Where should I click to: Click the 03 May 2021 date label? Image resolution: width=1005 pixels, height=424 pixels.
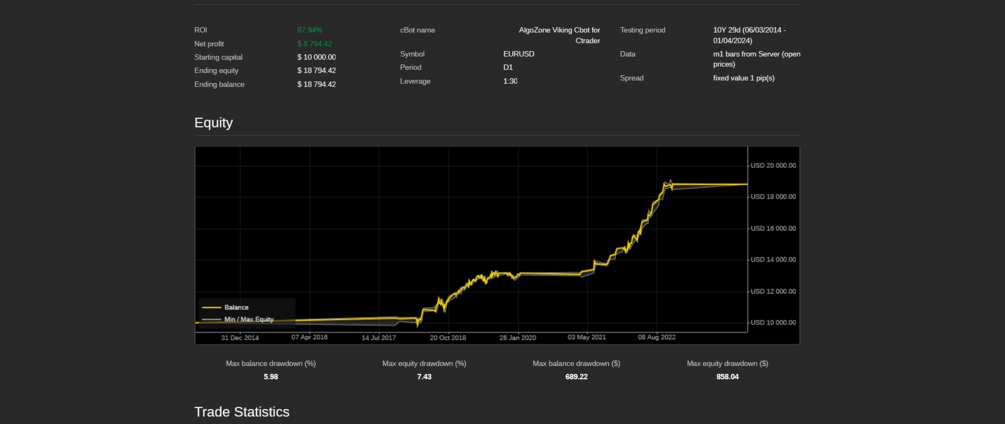tap(587, 336)
